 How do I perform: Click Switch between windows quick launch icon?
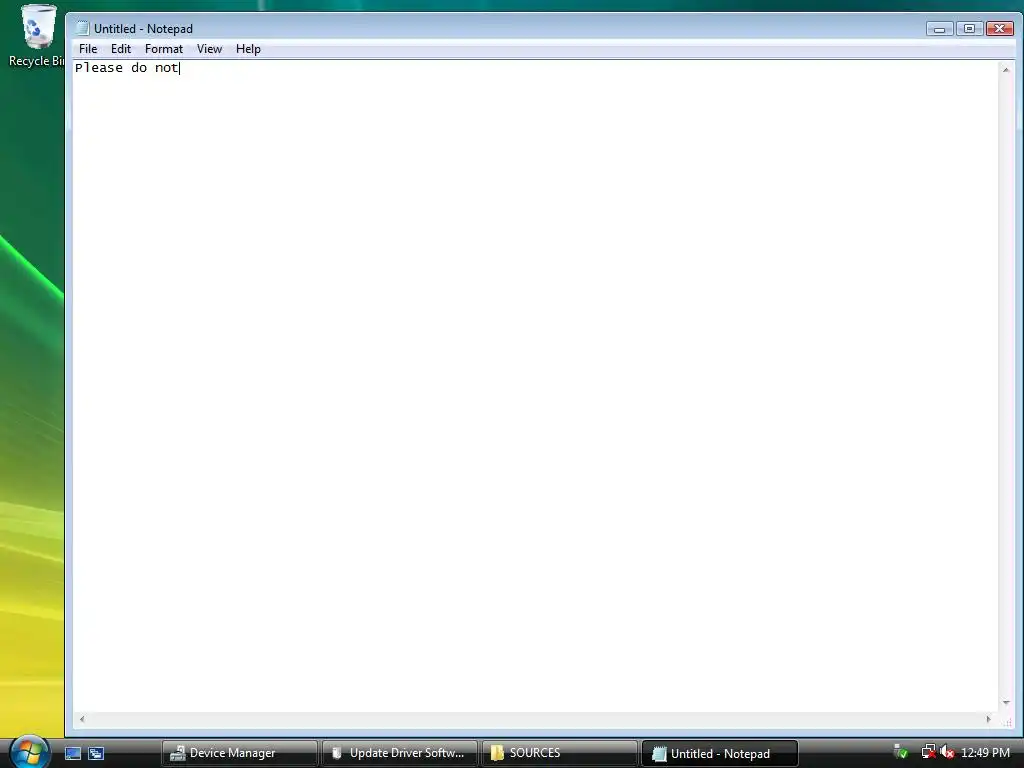[96, 753]
